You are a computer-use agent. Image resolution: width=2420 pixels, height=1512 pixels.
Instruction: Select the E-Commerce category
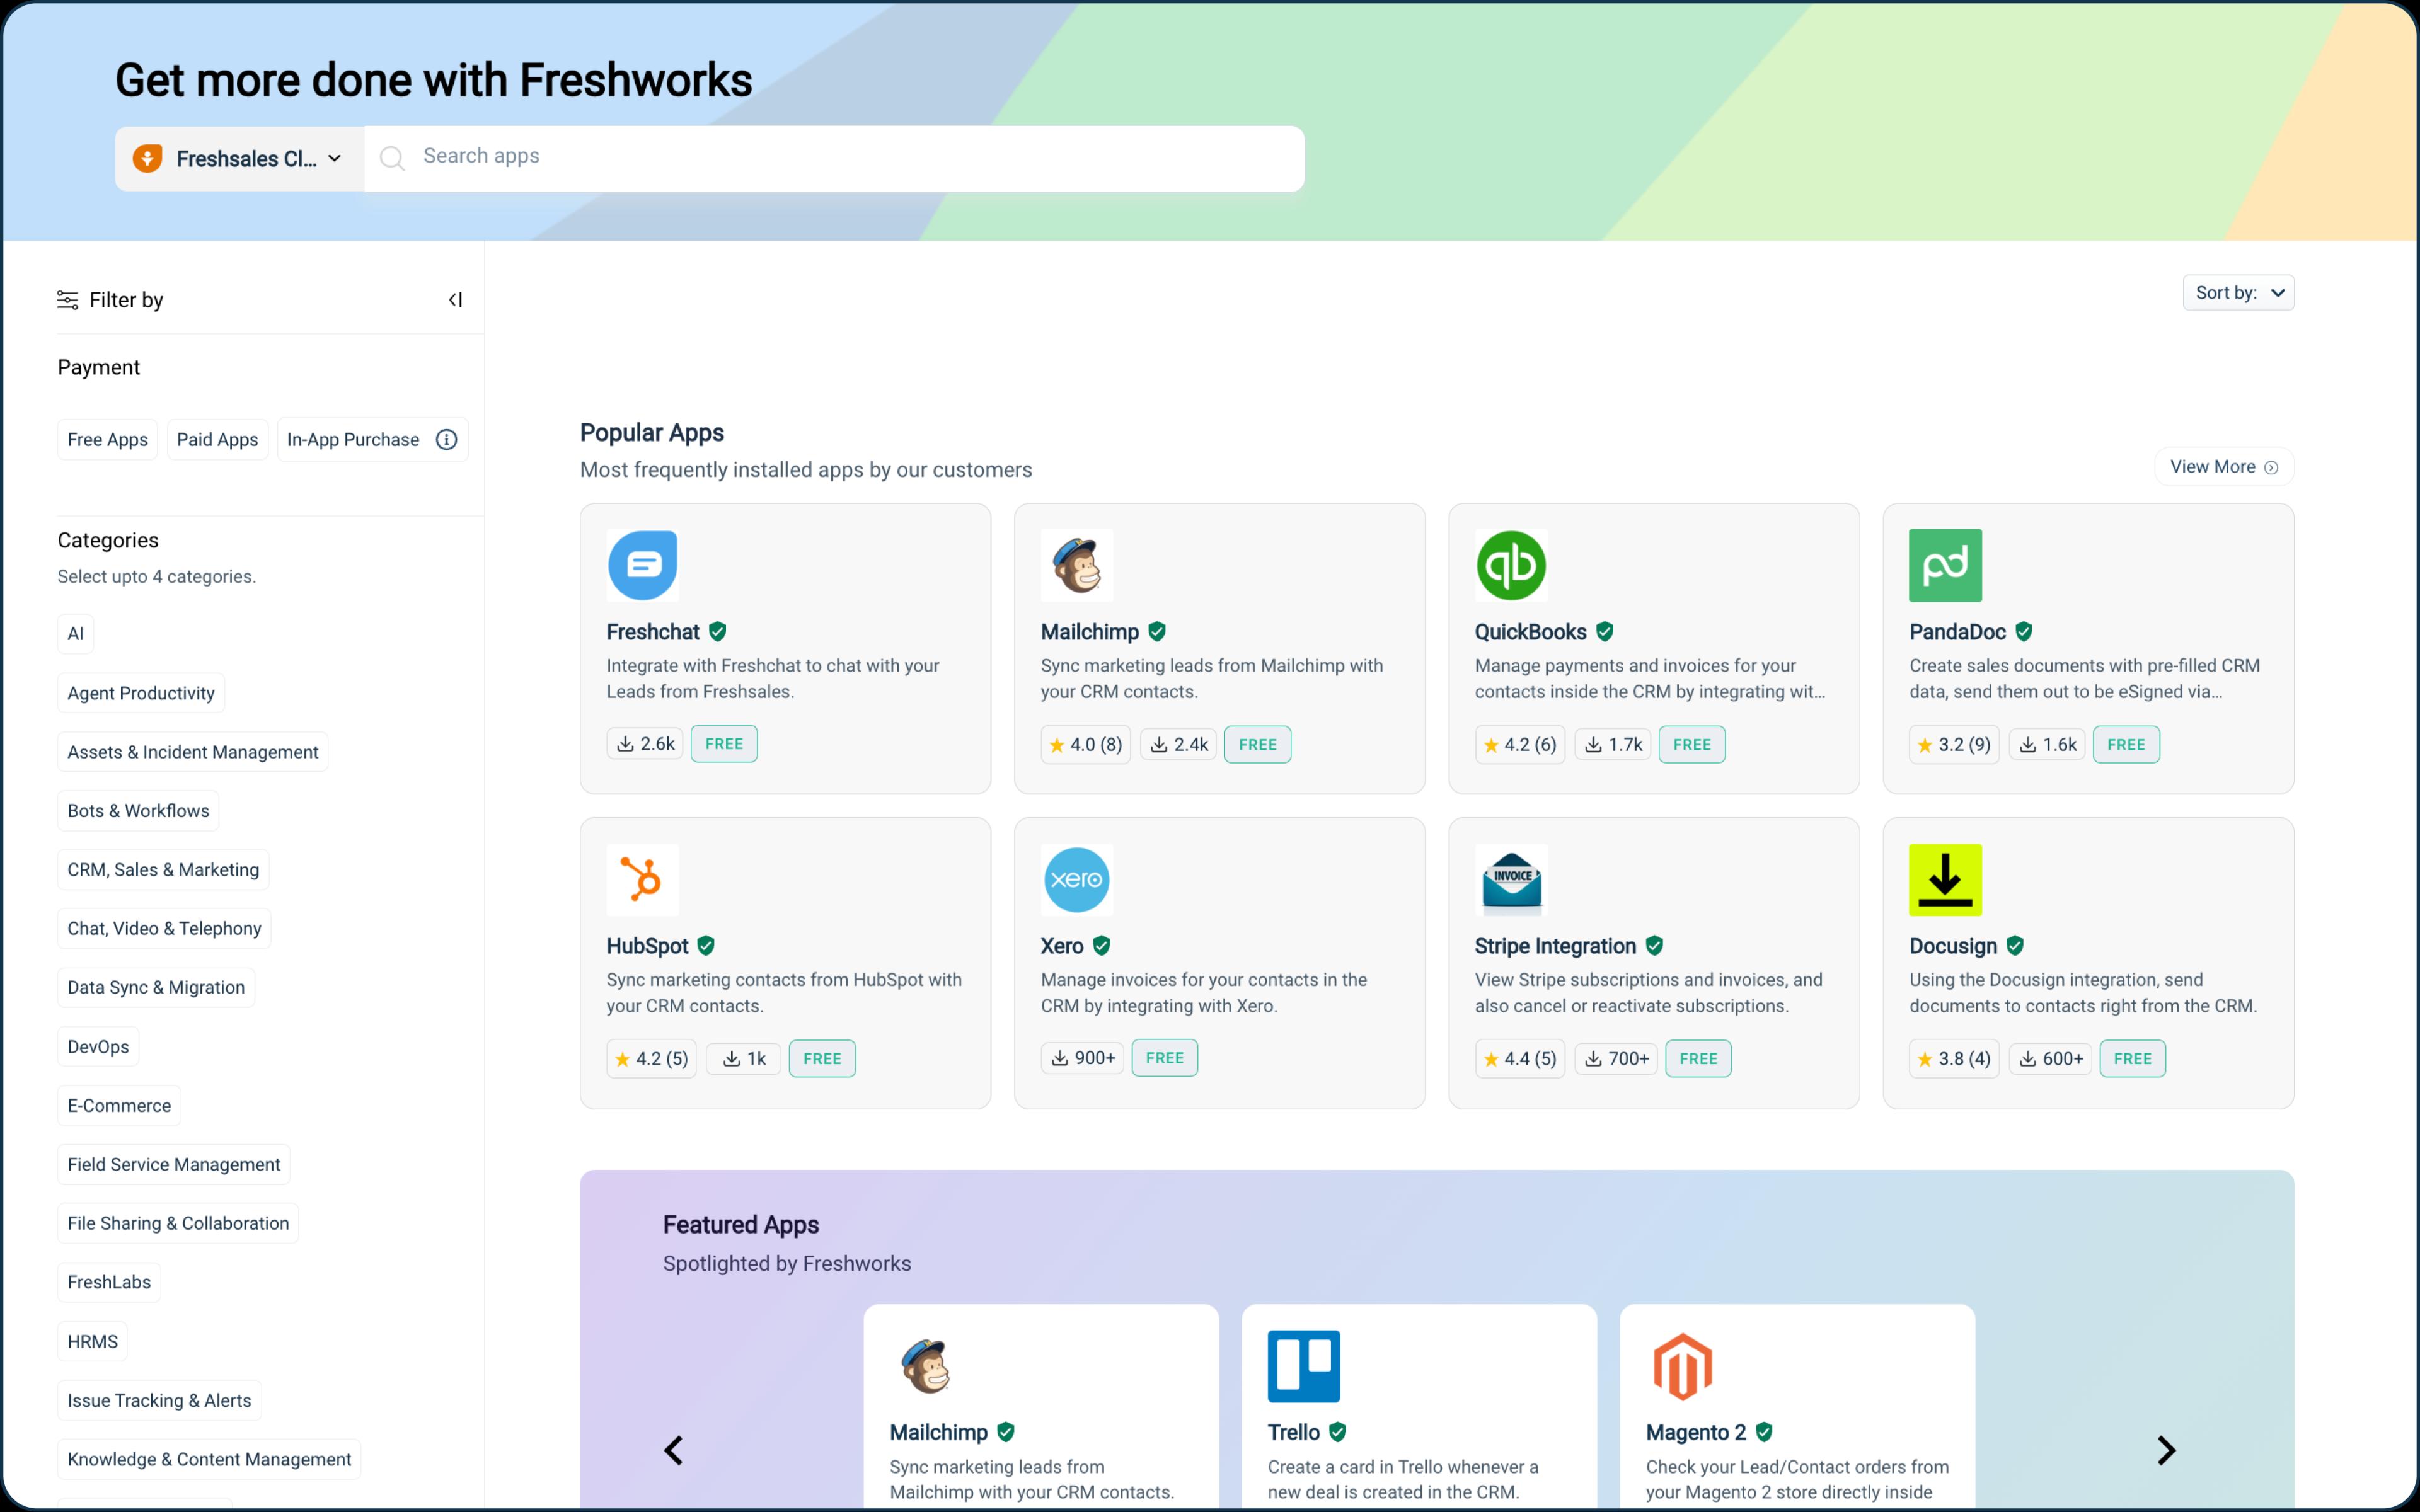[119, 1106]
